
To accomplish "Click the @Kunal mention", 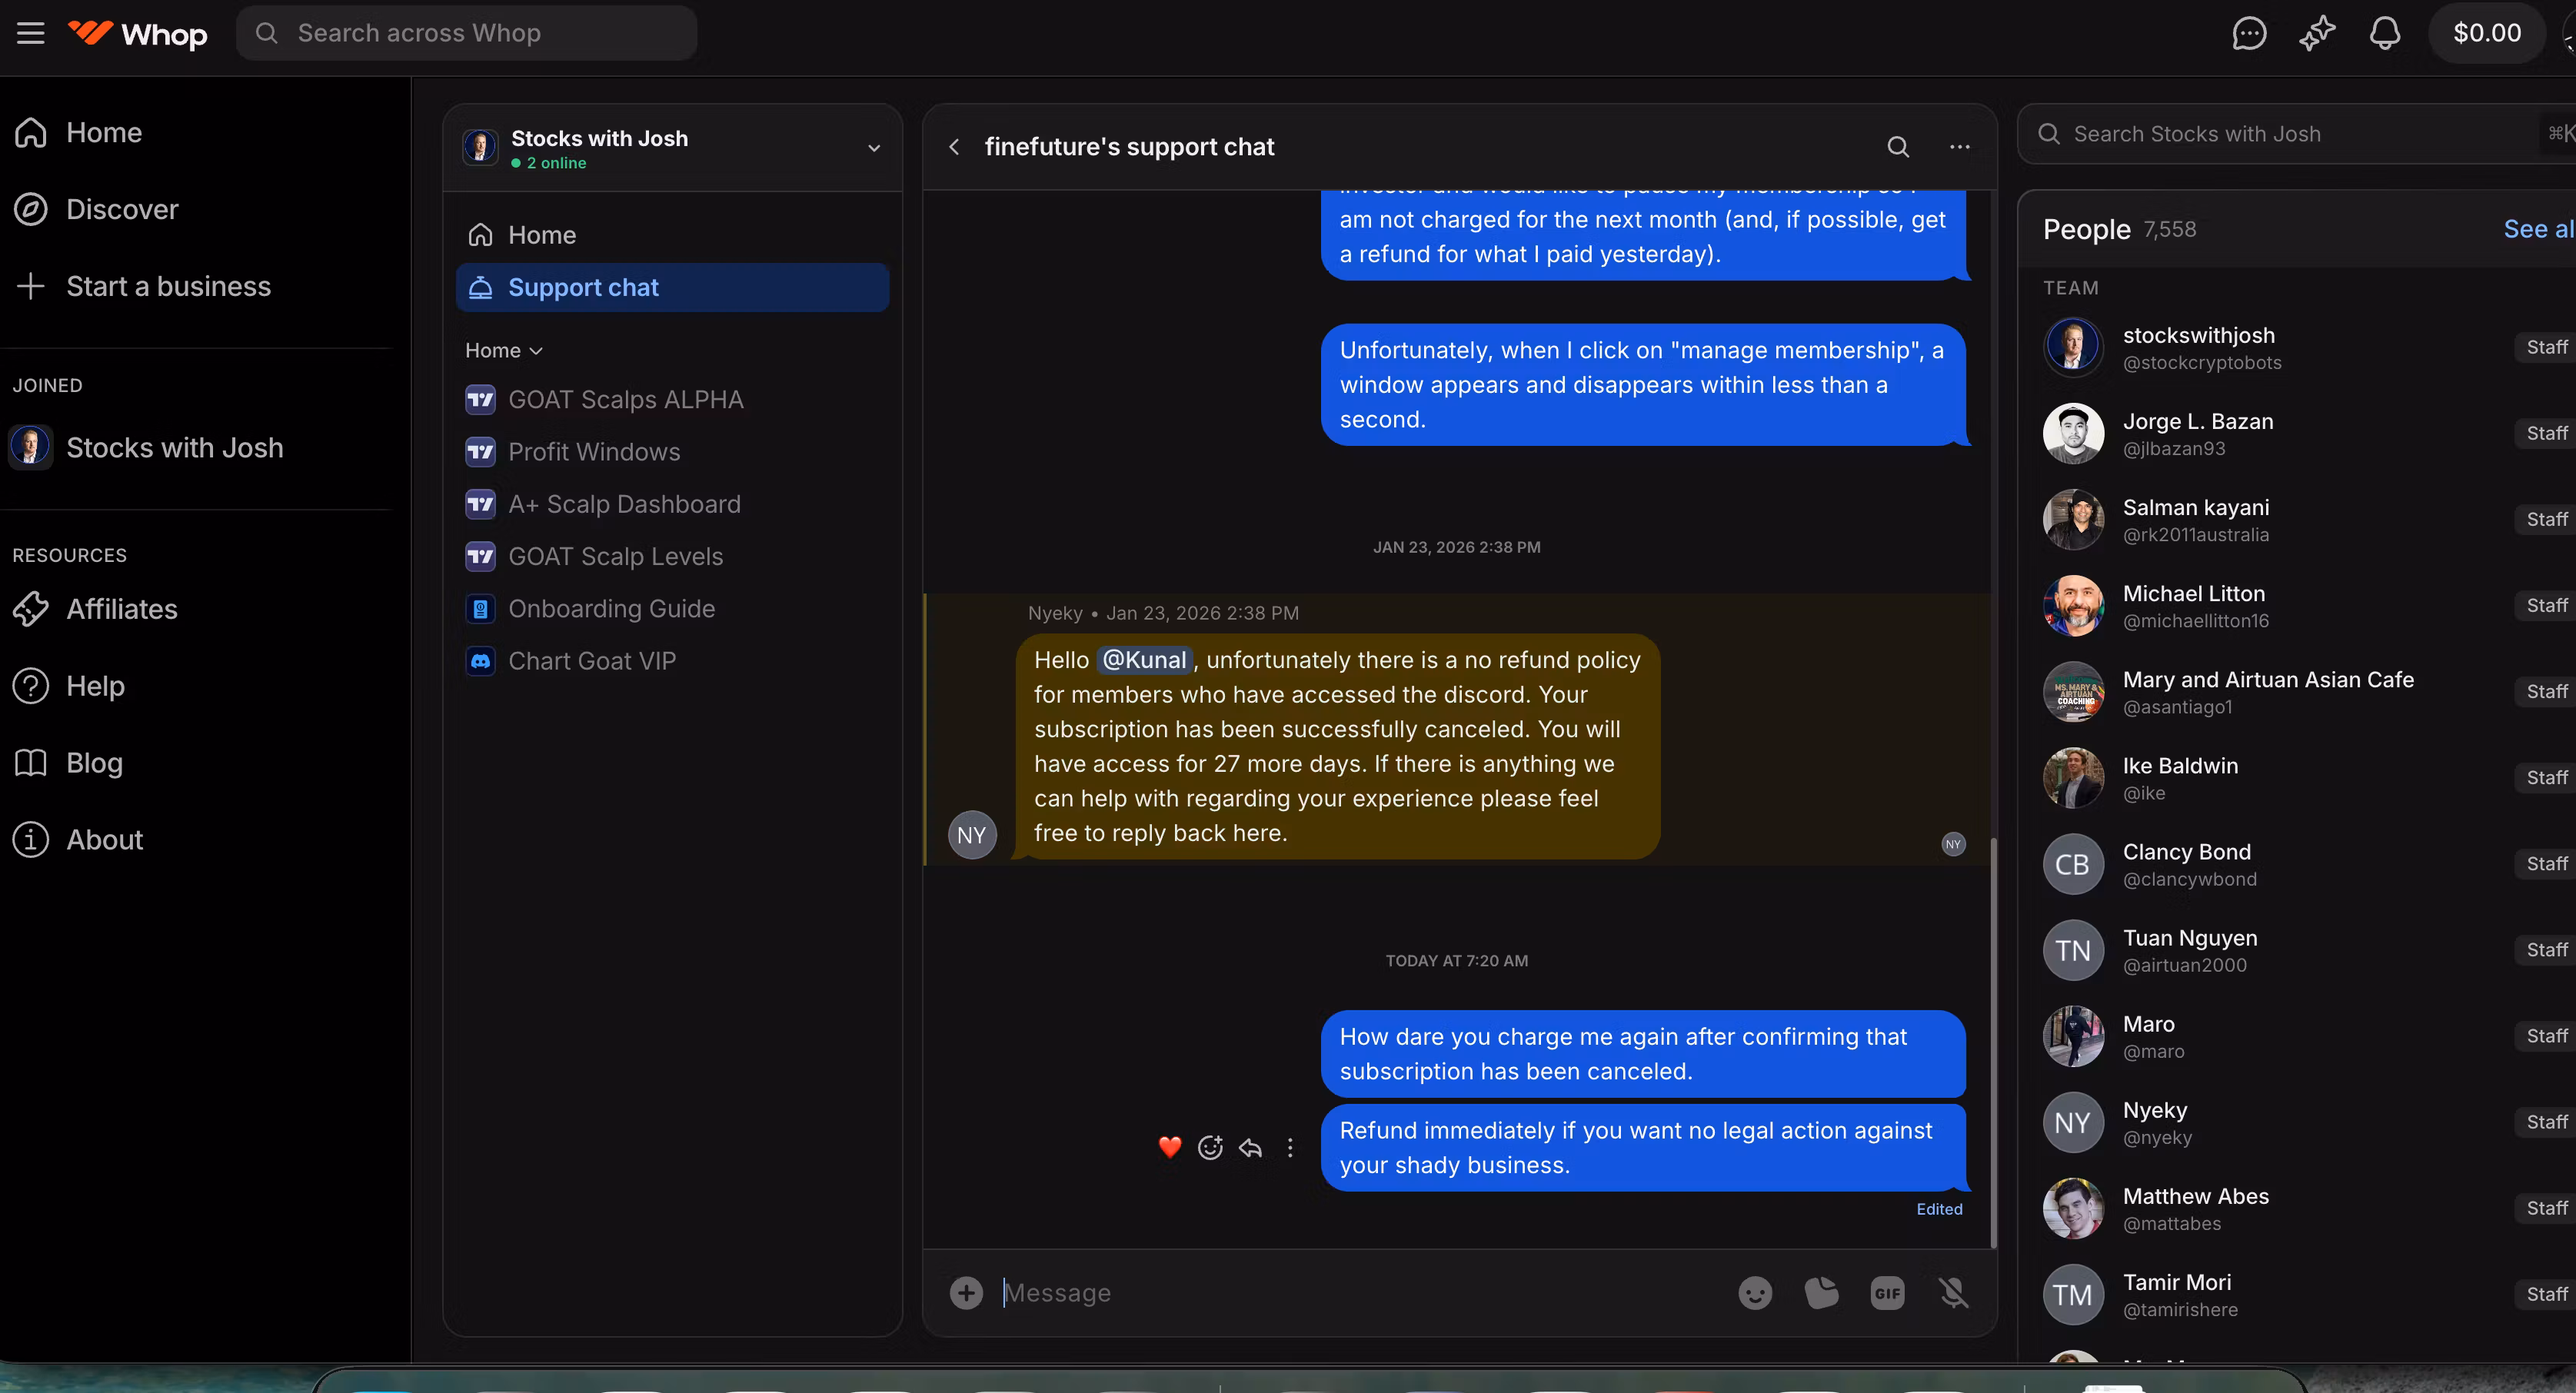I will tap(1145, 660).
